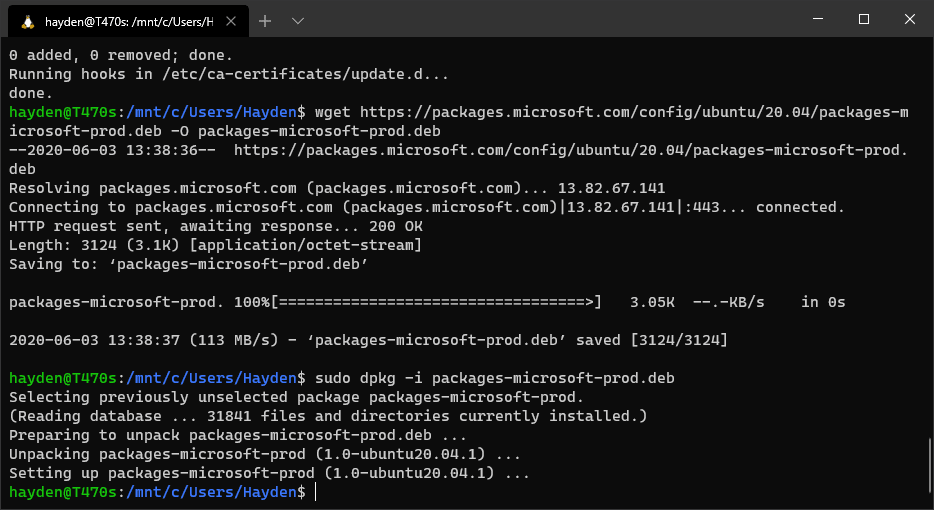
Task: Click green hayden@T470s in the bottom prompt
Action: (63, 492)
